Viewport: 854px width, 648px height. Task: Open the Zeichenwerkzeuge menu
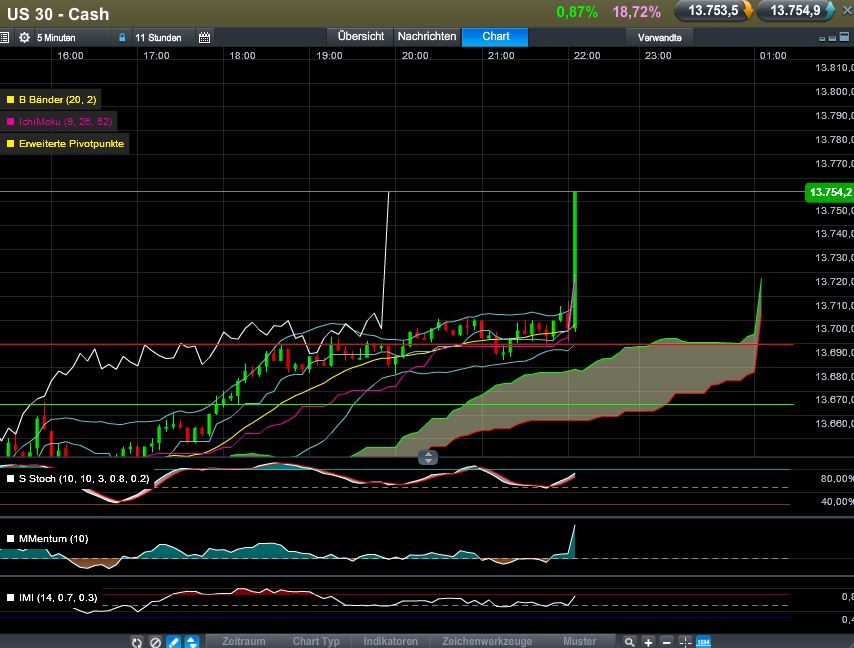point(487,641)
